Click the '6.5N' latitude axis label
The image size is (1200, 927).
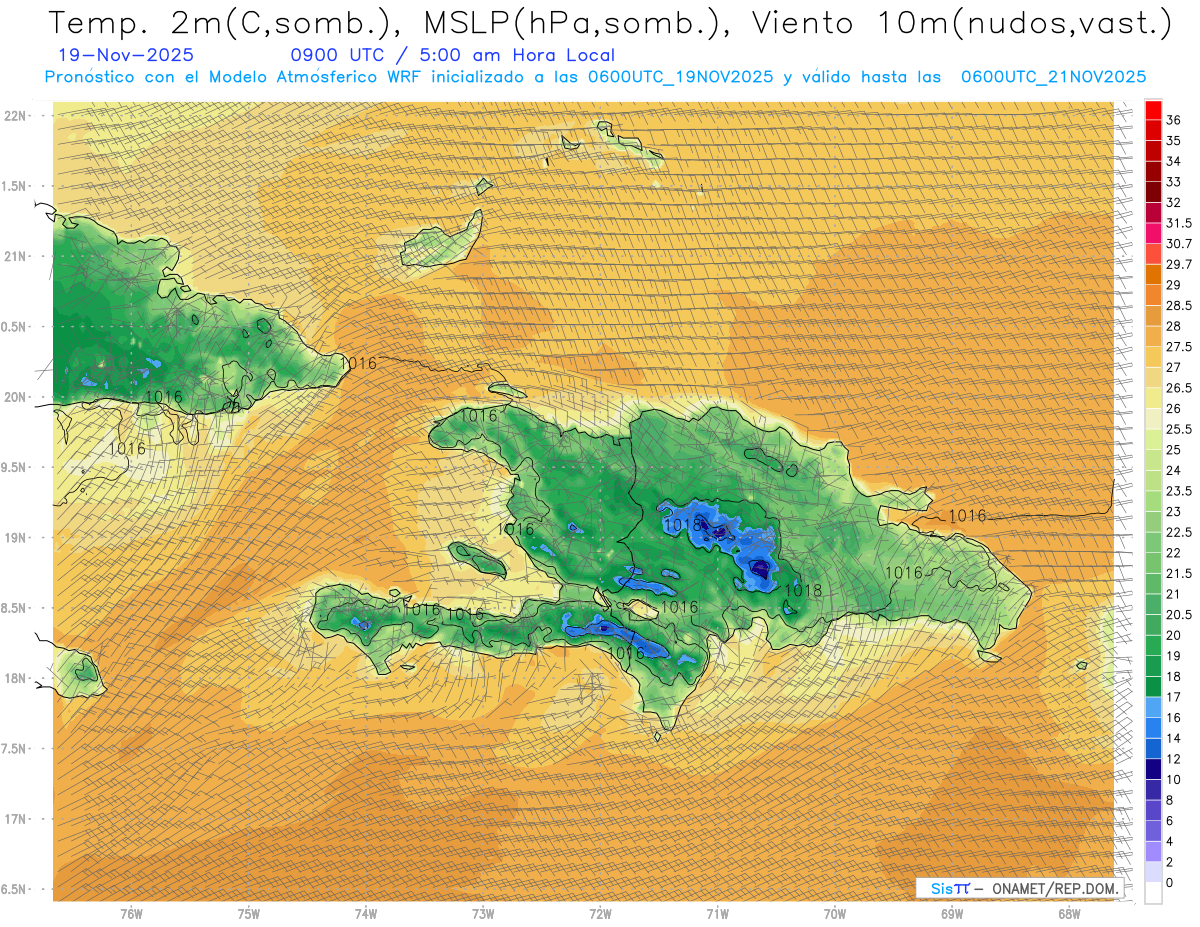point(15,889)
